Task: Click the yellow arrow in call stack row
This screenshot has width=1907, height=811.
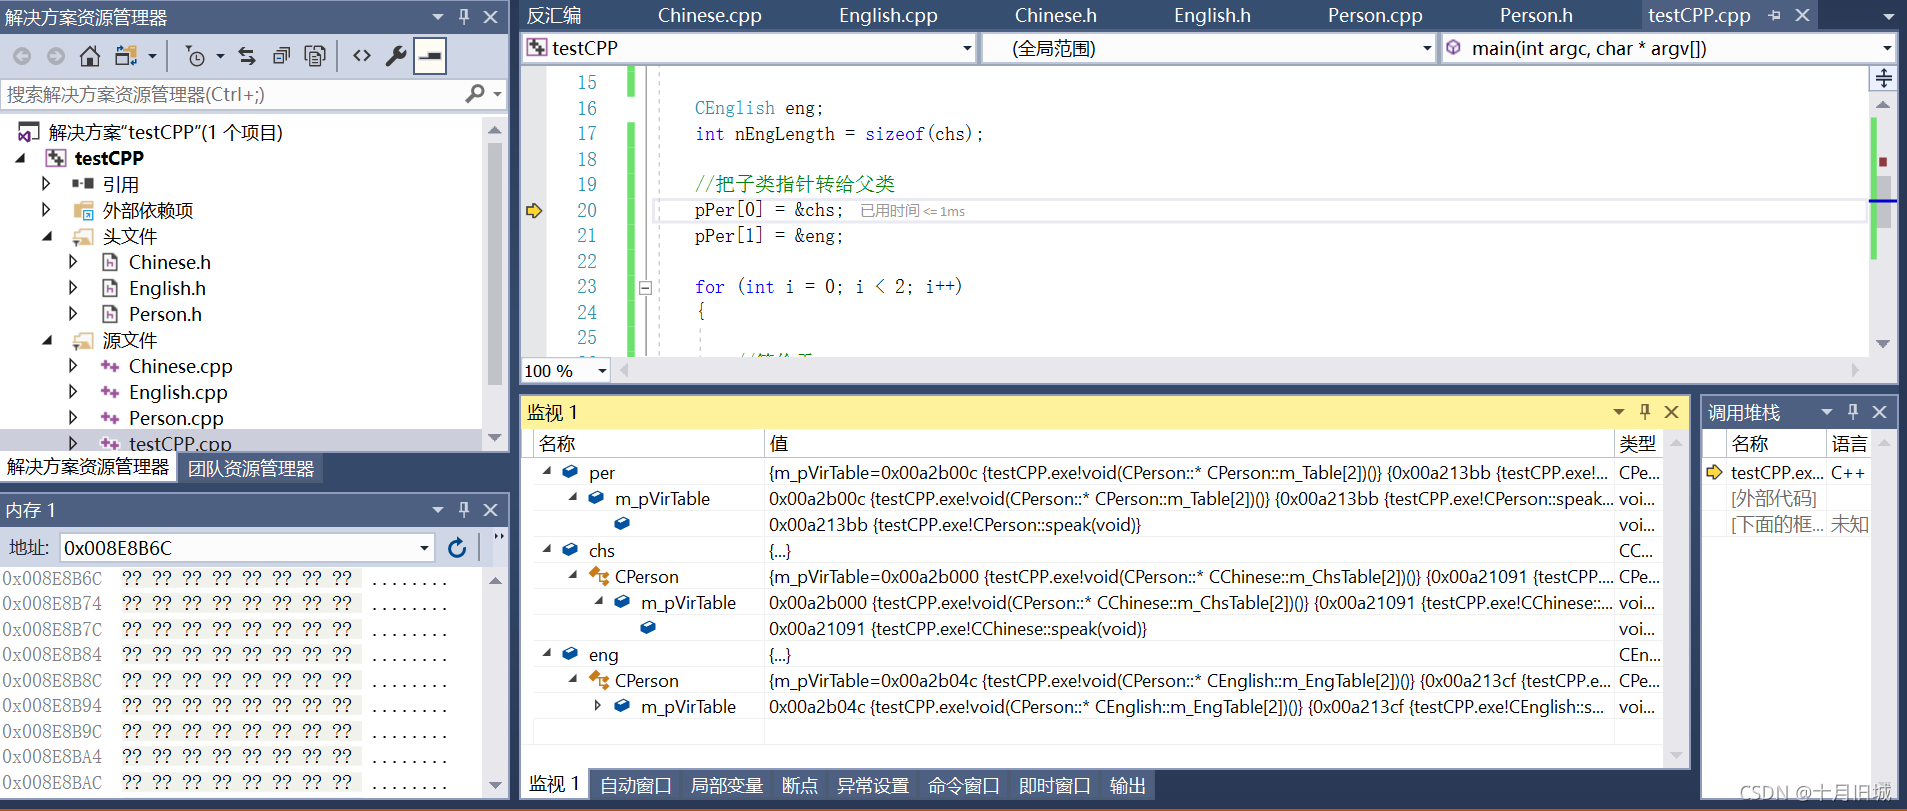Action: tap(1715, 472)
